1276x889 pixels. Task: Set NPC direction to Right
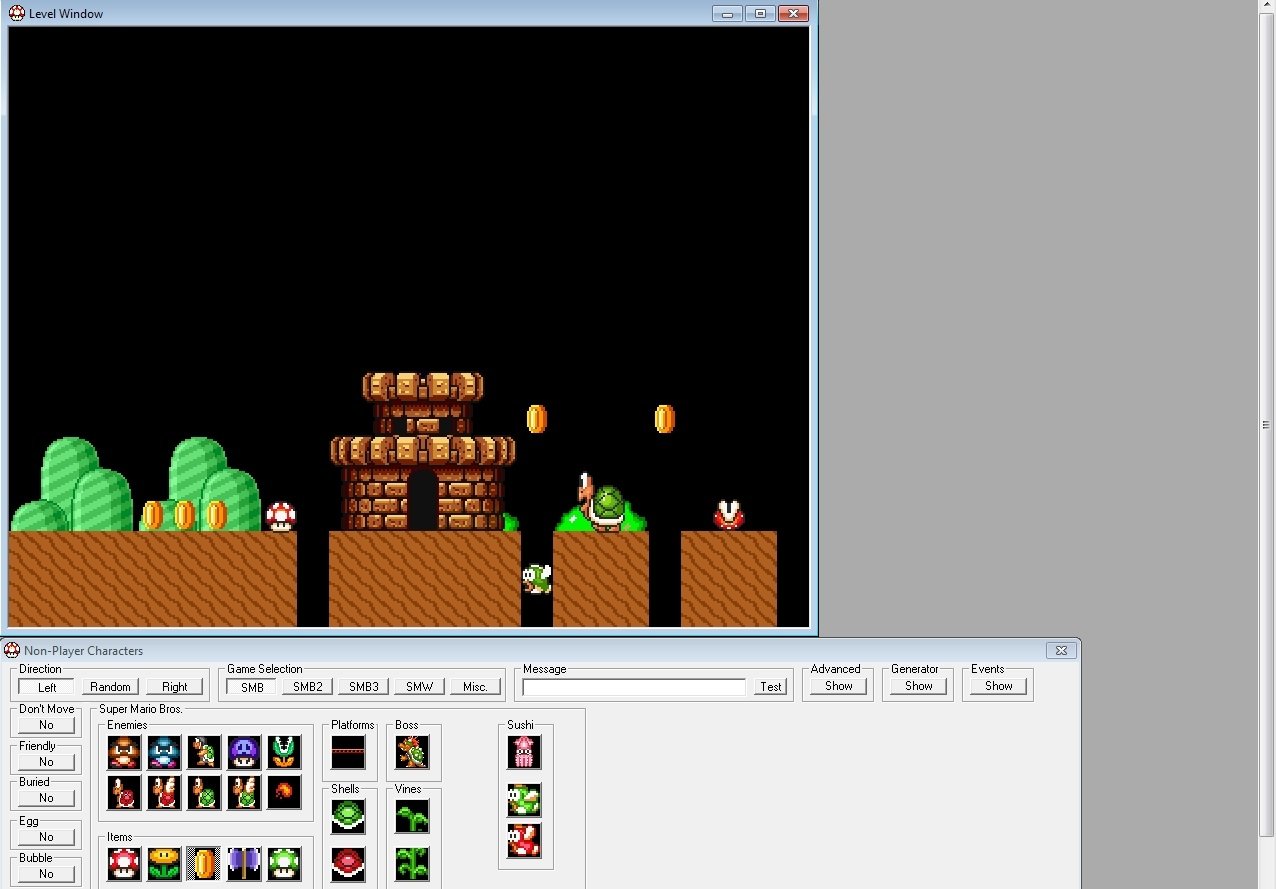tap(175, 687)
